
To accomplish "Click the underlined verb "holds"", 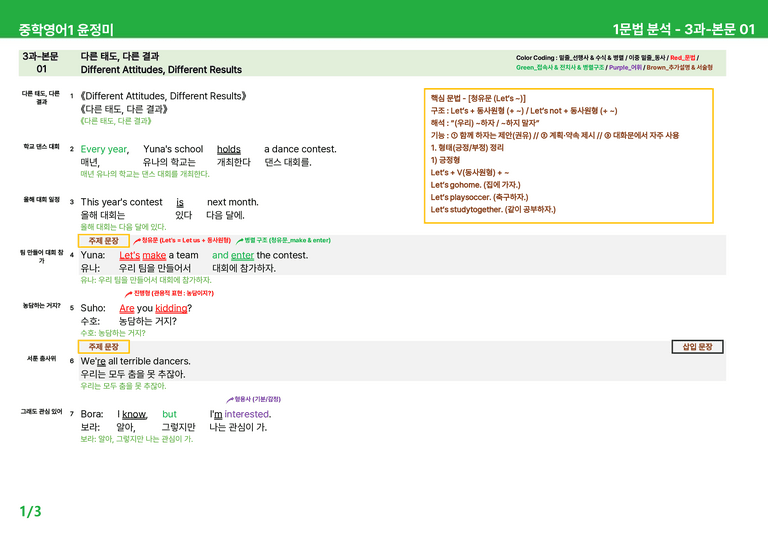I will point(229,149).
